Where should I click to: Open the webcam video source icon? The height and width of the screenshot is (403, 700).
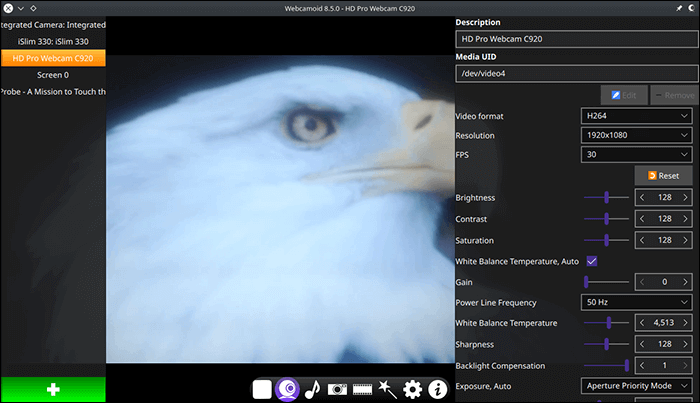click(287, 389)
